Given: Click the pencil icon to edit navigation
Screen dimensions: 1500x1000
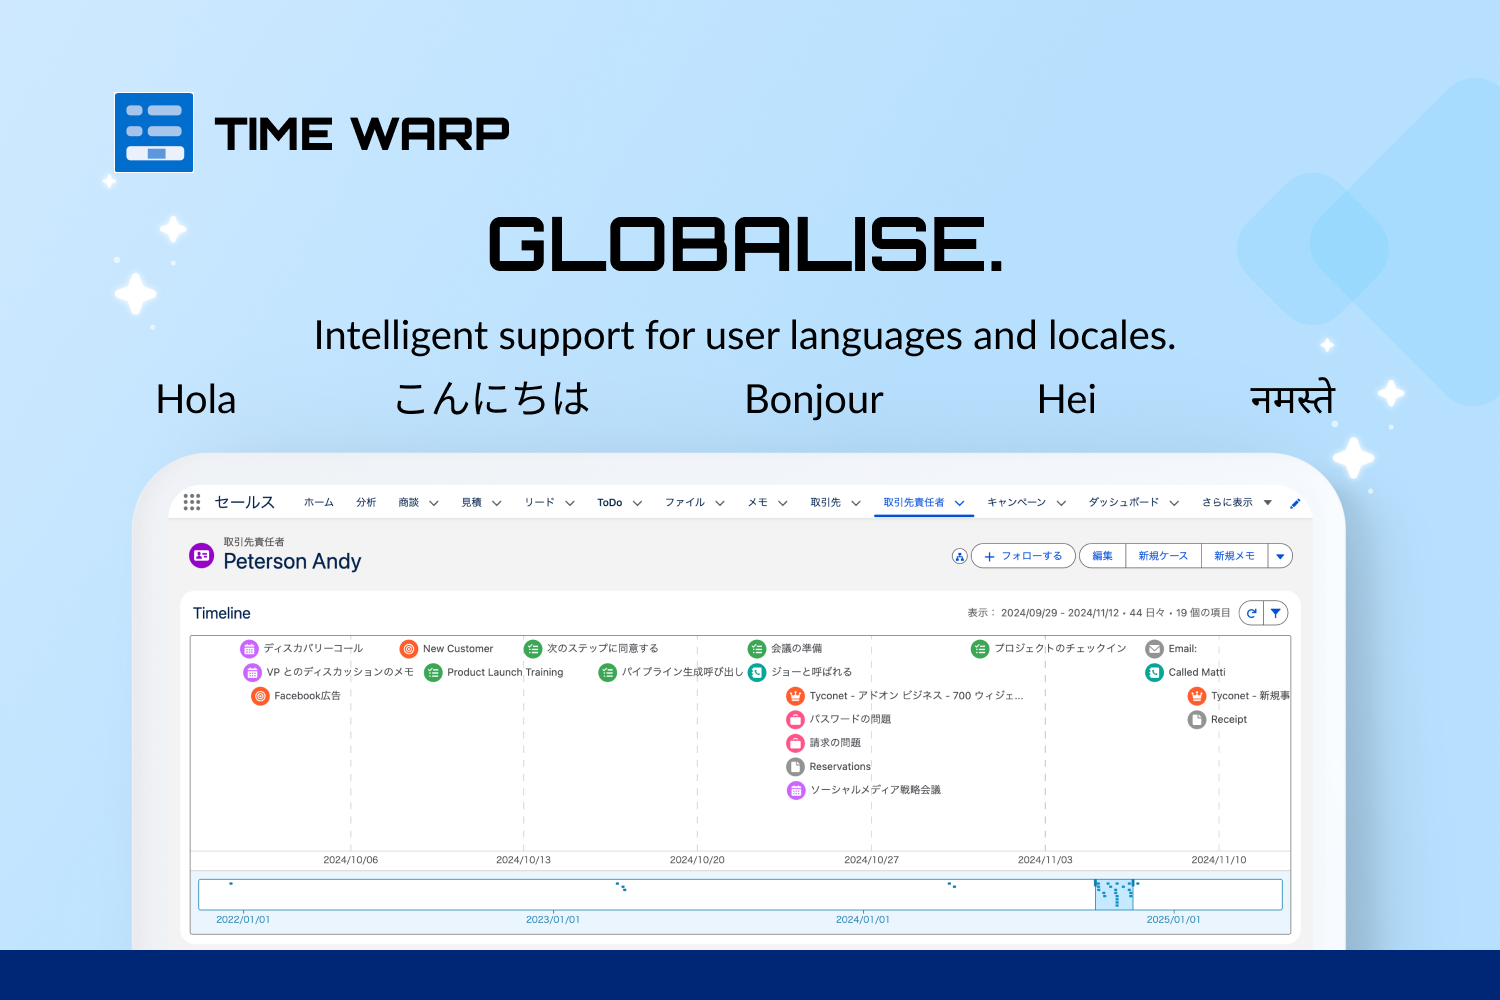Looking at the screenshot, I should [1295, 503].
